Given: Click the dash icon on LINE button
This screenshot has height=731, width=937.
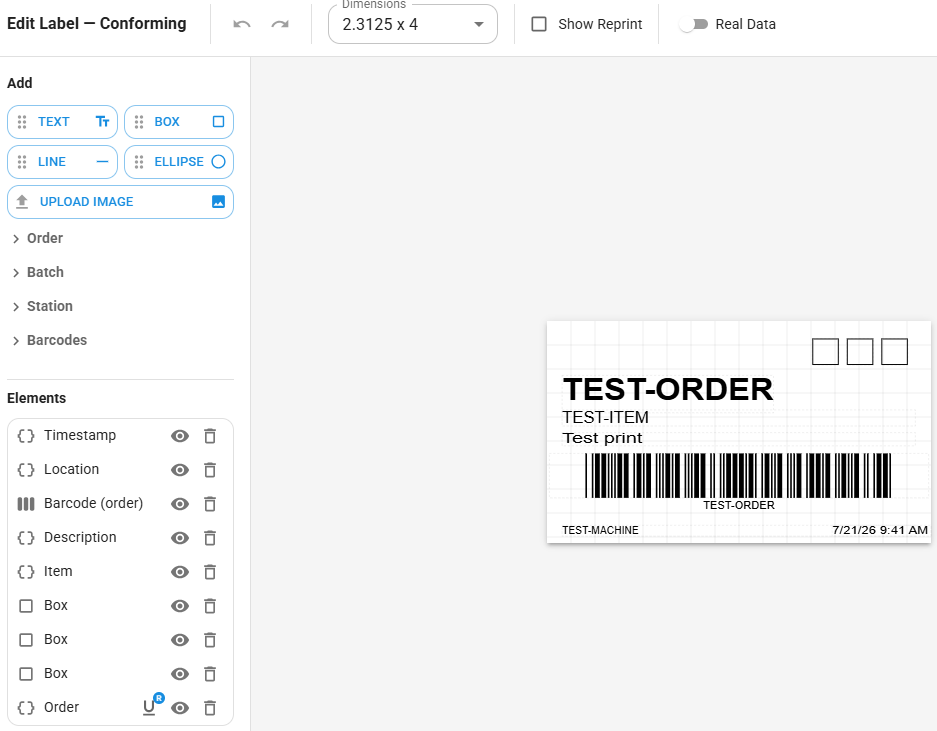Looking at the screenshot, I should (x=102, y=162).
